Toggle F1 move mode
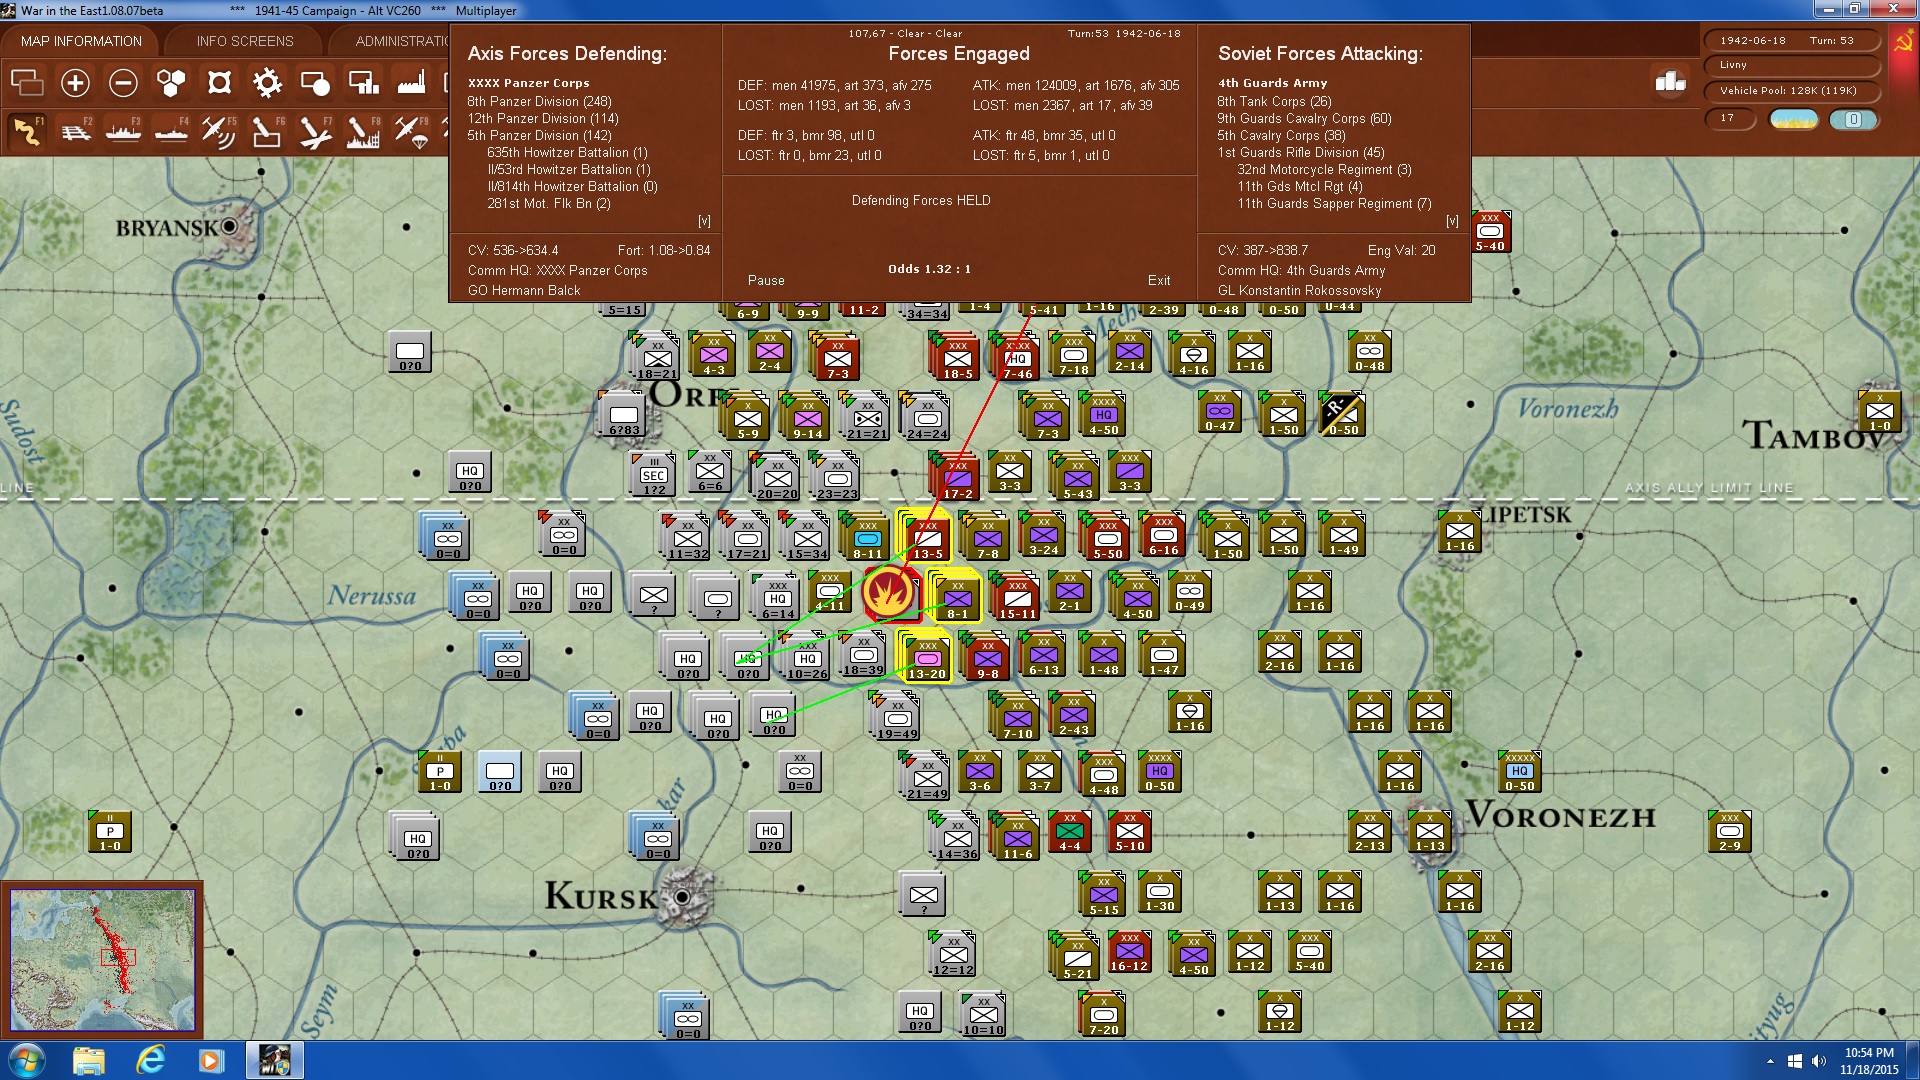This screenshot has width=1920, height=1080. pos(27,132)
